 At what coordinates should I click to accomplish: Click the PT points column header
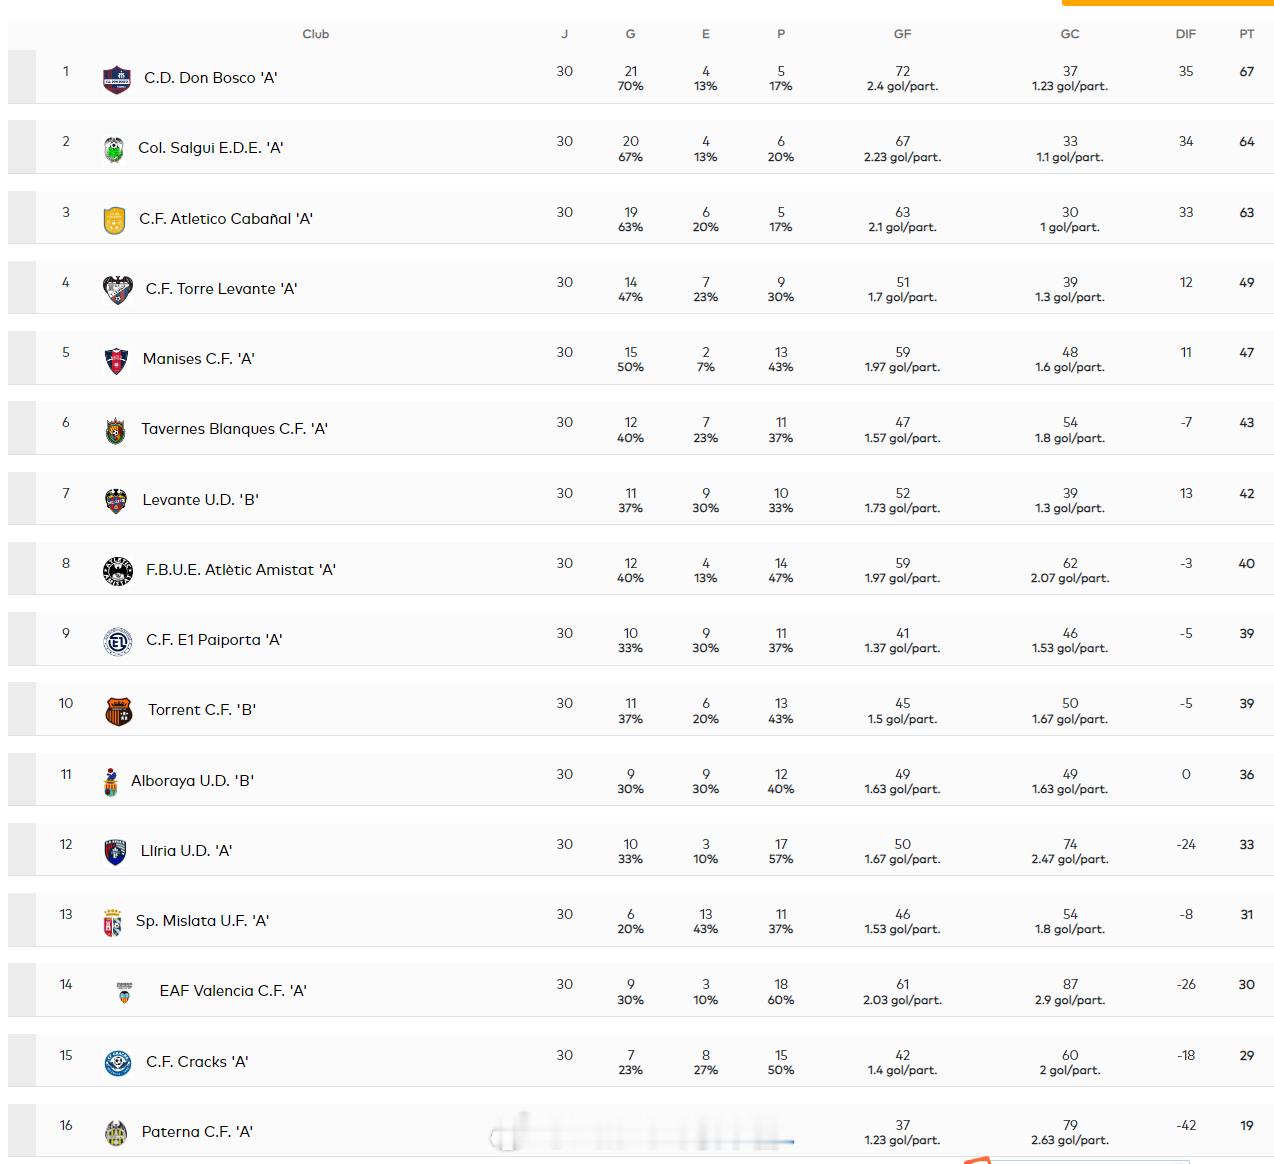[1247, 34]
